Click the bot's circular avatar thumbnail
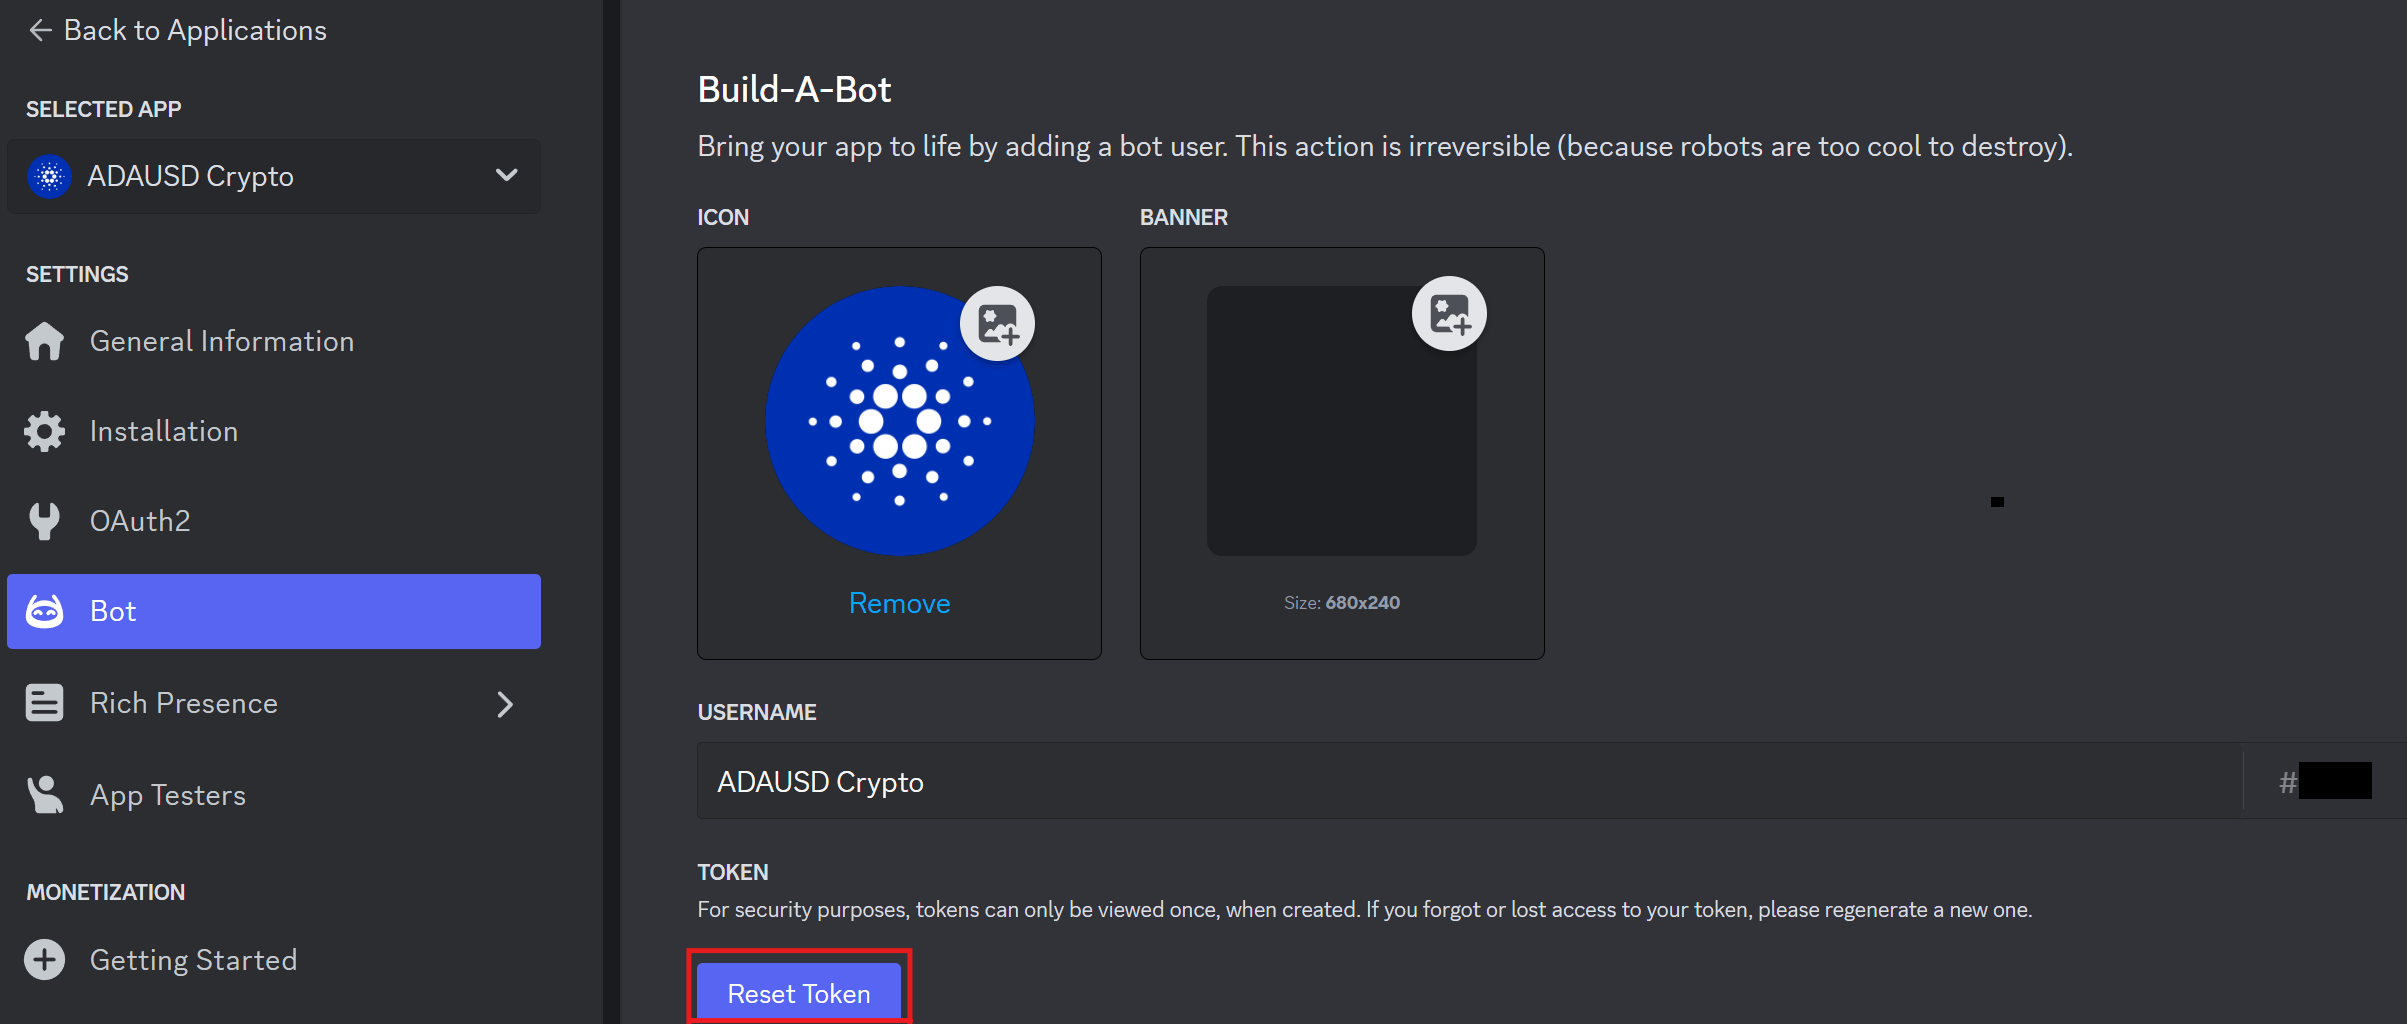The width and height of the screenshot is (2407, 1024). point(899,421)
